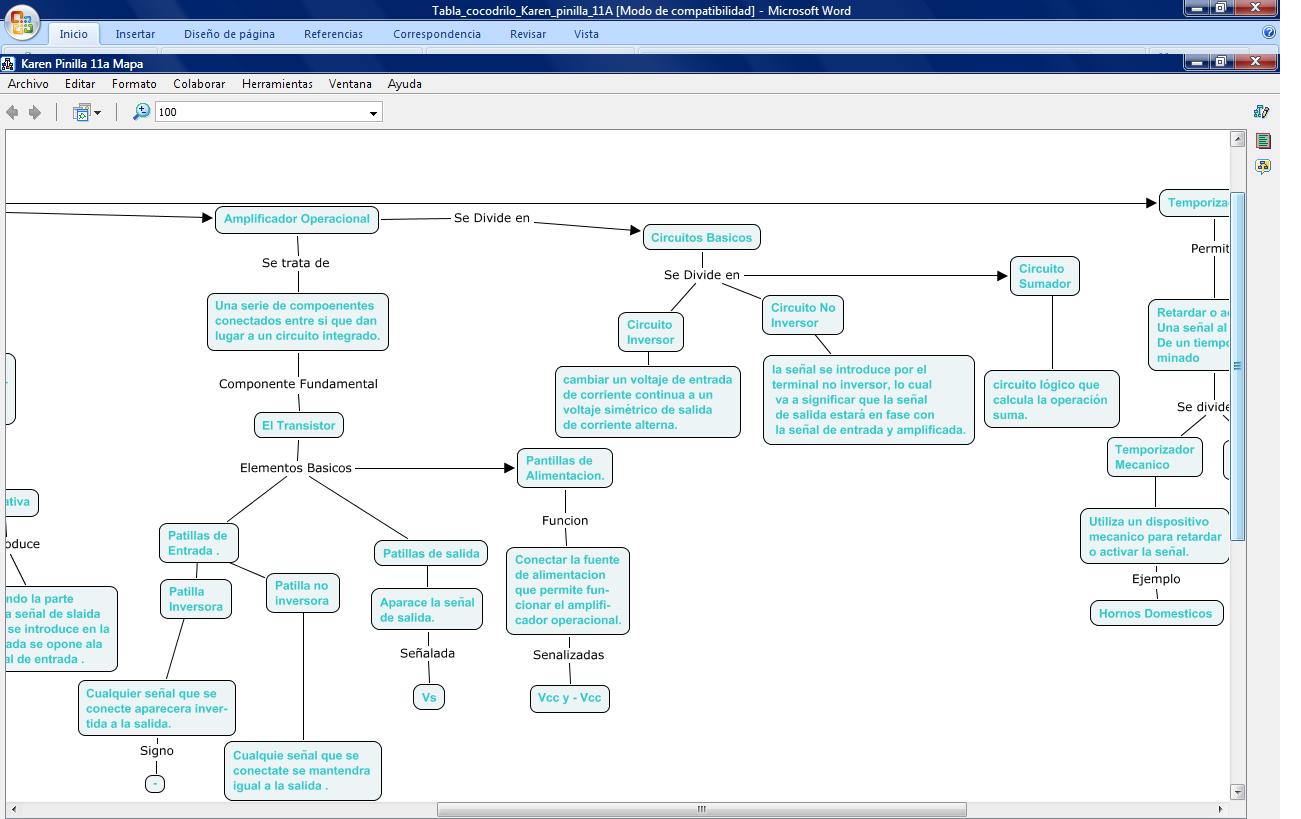Open the Herramientas menu
Image resolution: width=1301 pixels, height=819 pixels.
coord(277,84)
